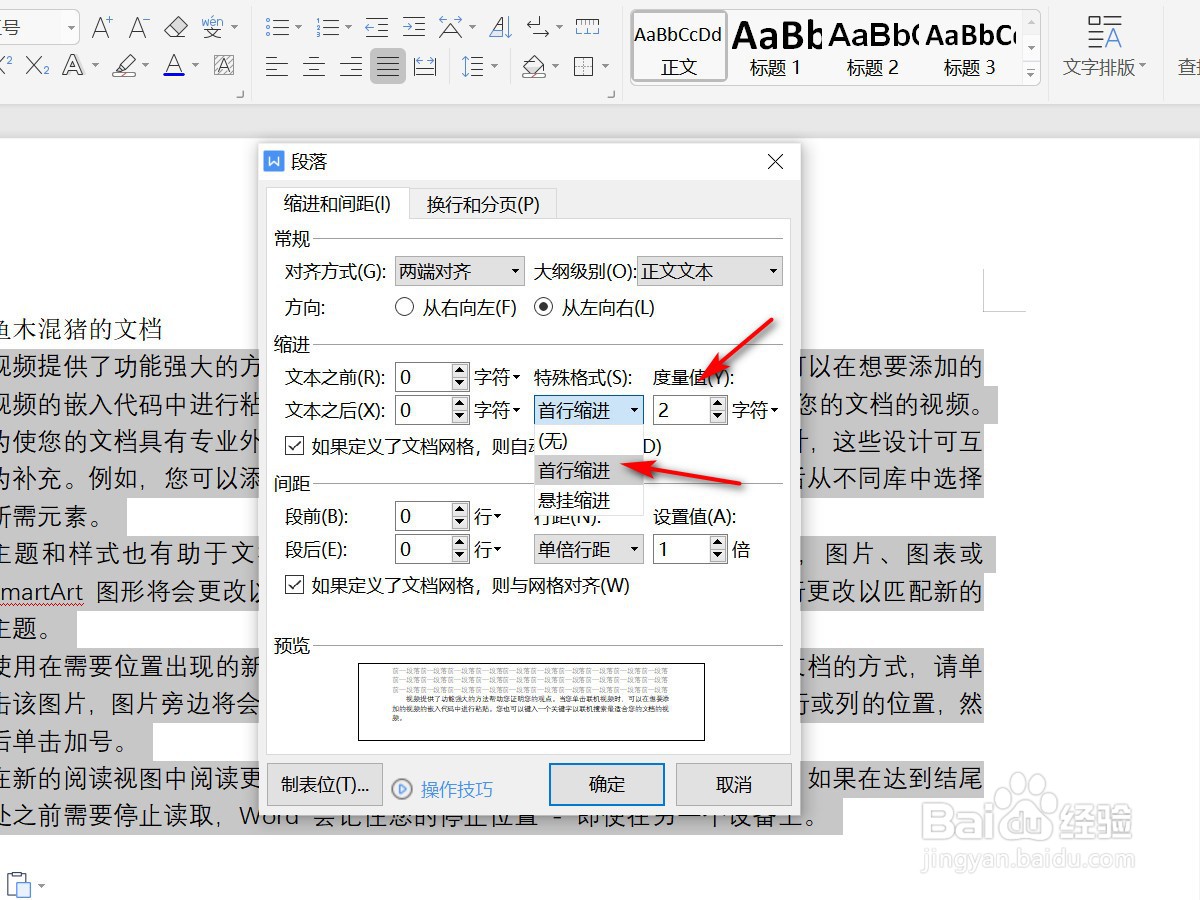Click the phonetic guide wén icon
Image resolution: width=1200 pixels, height=900 pixels.
point(212,27)
